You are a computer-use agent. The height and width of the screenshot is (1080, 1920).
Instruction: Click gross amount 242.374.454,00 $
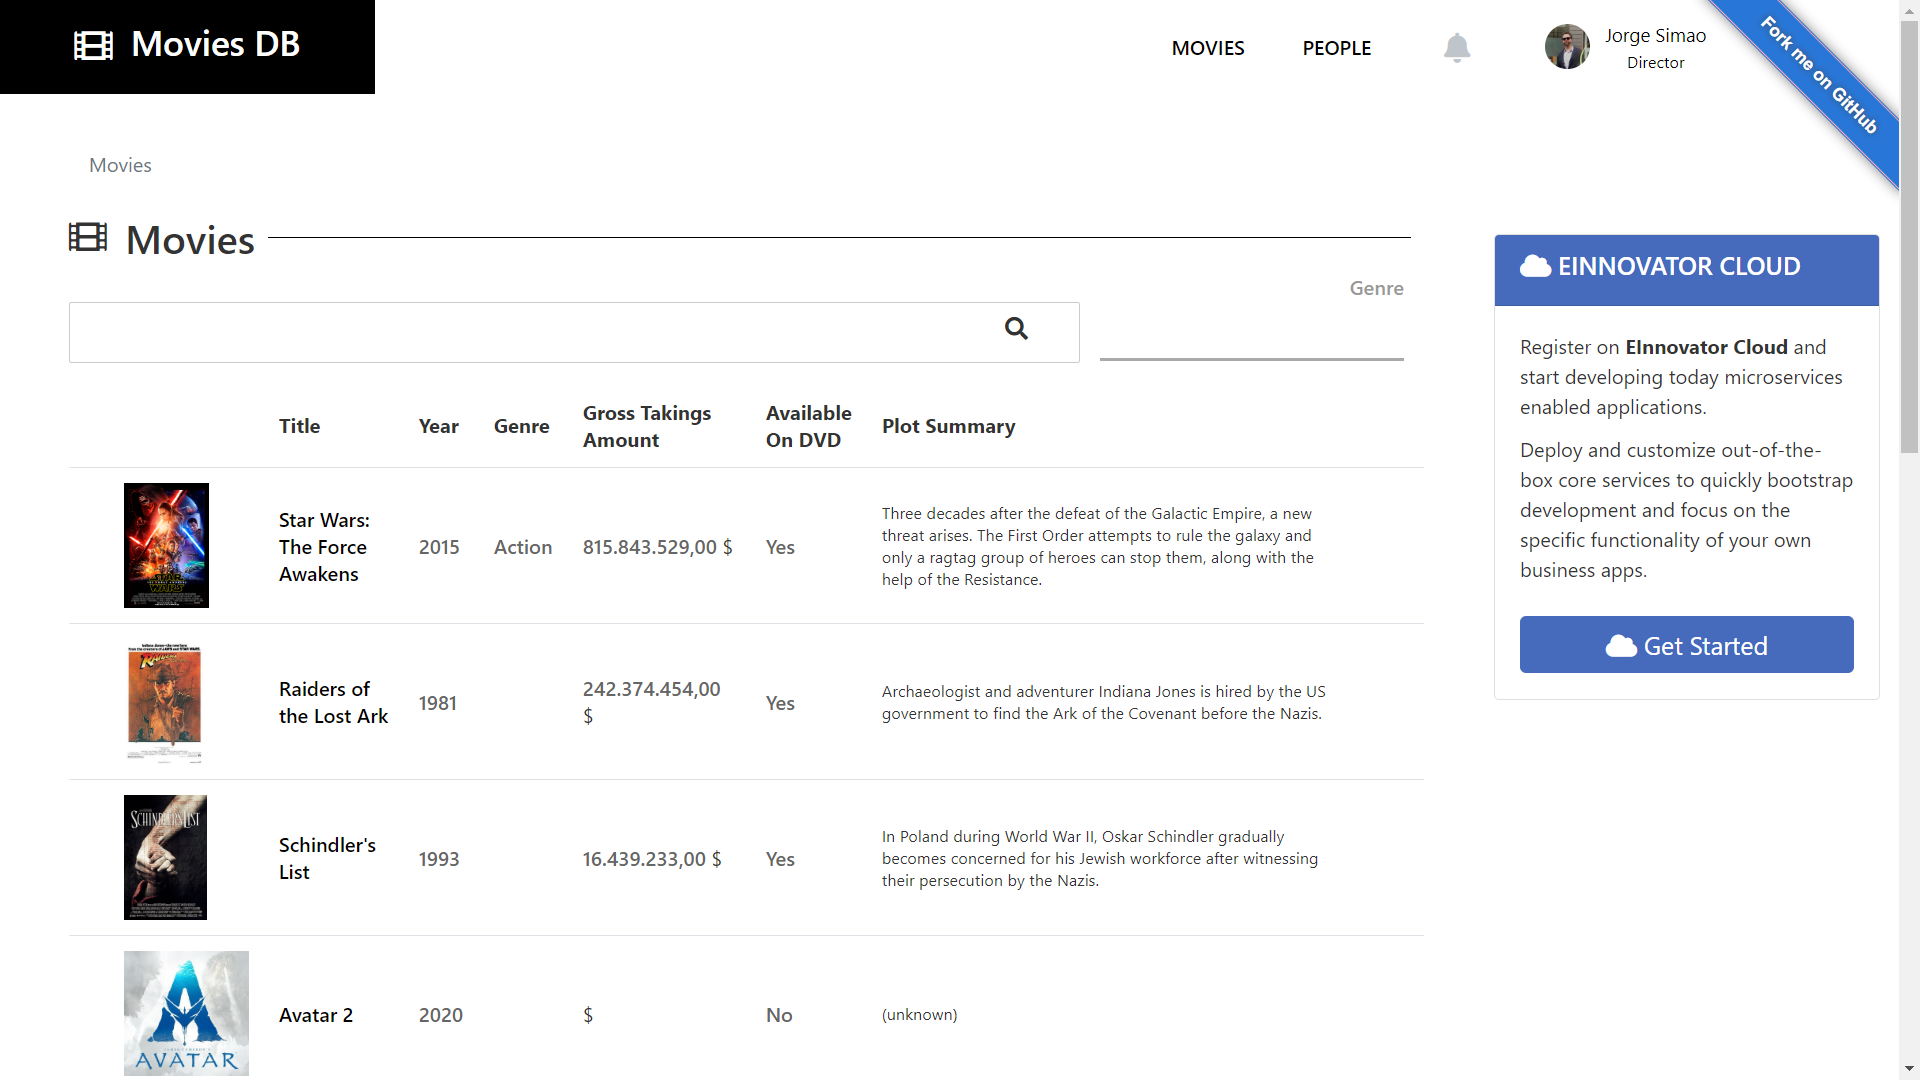(651, 702)
